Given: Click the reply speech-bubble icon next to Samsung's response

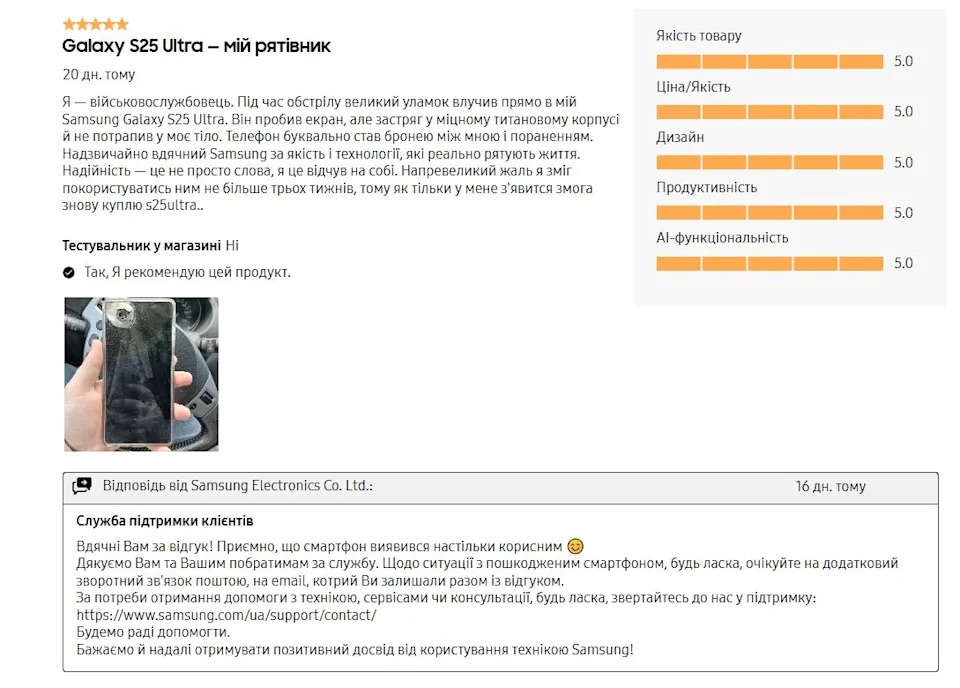Looking at the screenshot, I should pos(82,486).
